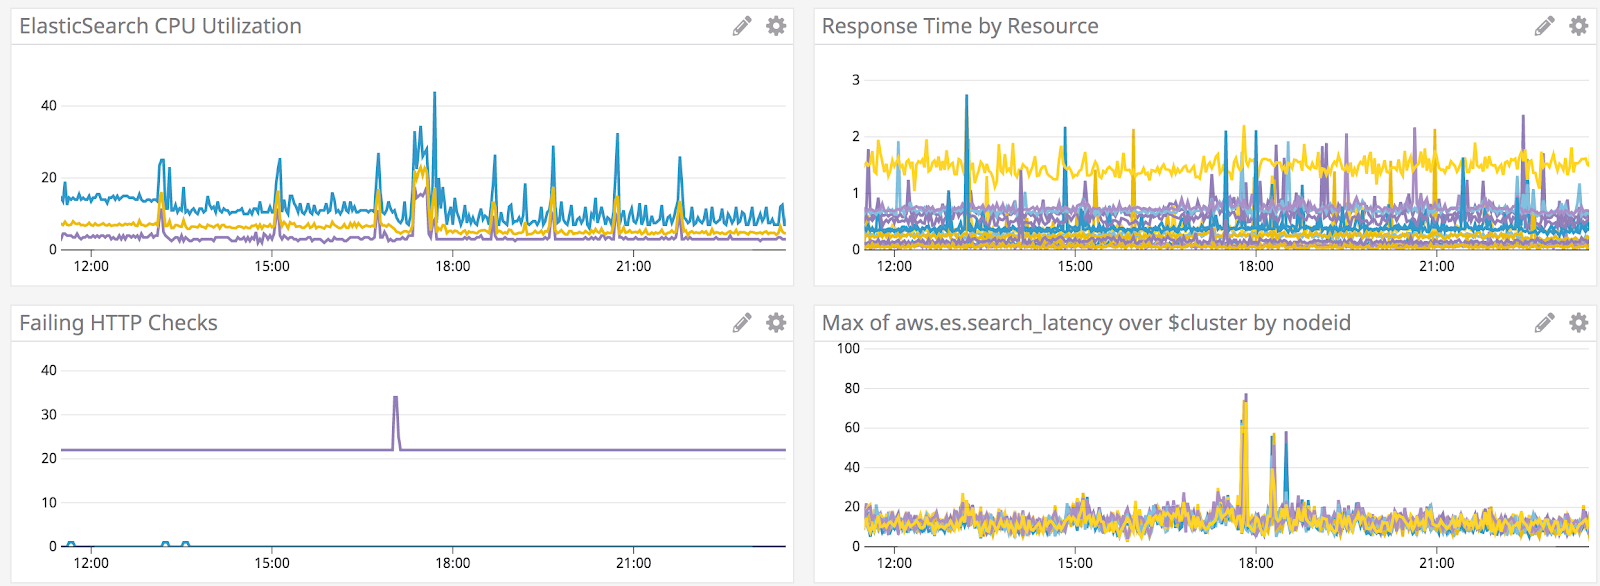Click the 3 y-axis label on Response Time chart
The width and height of the screenshot is (1600, 586).
[x=855, y=80]
